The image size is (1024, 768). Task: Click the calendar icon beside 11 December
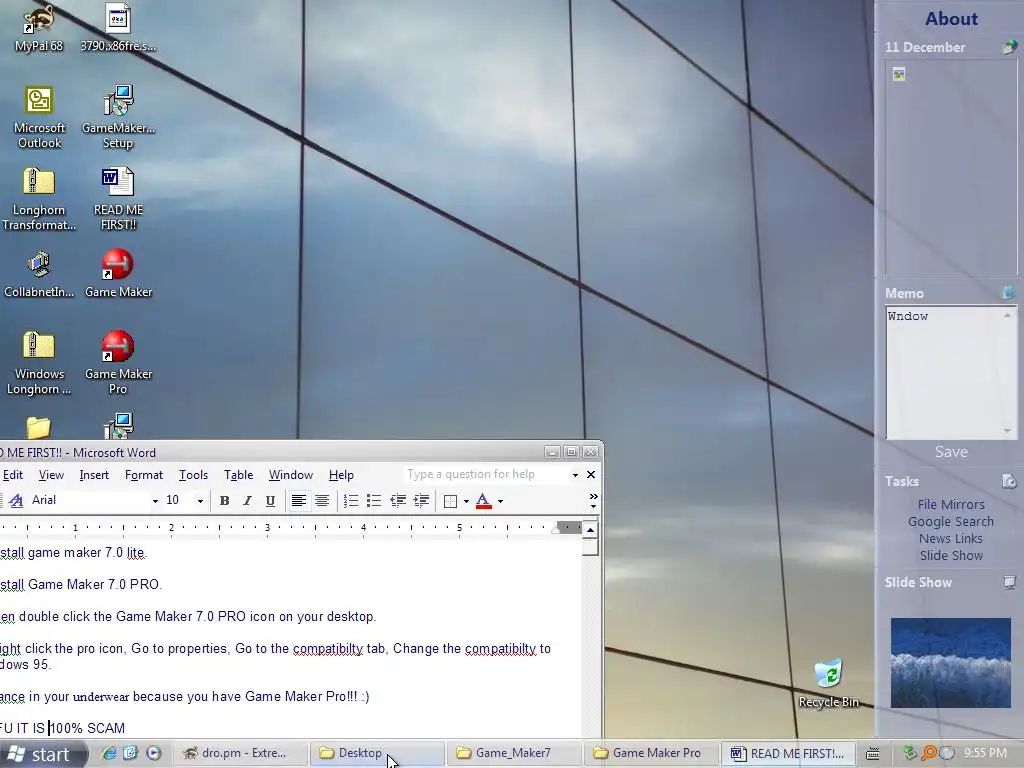pyautogui.click(x=1010, y=46)
